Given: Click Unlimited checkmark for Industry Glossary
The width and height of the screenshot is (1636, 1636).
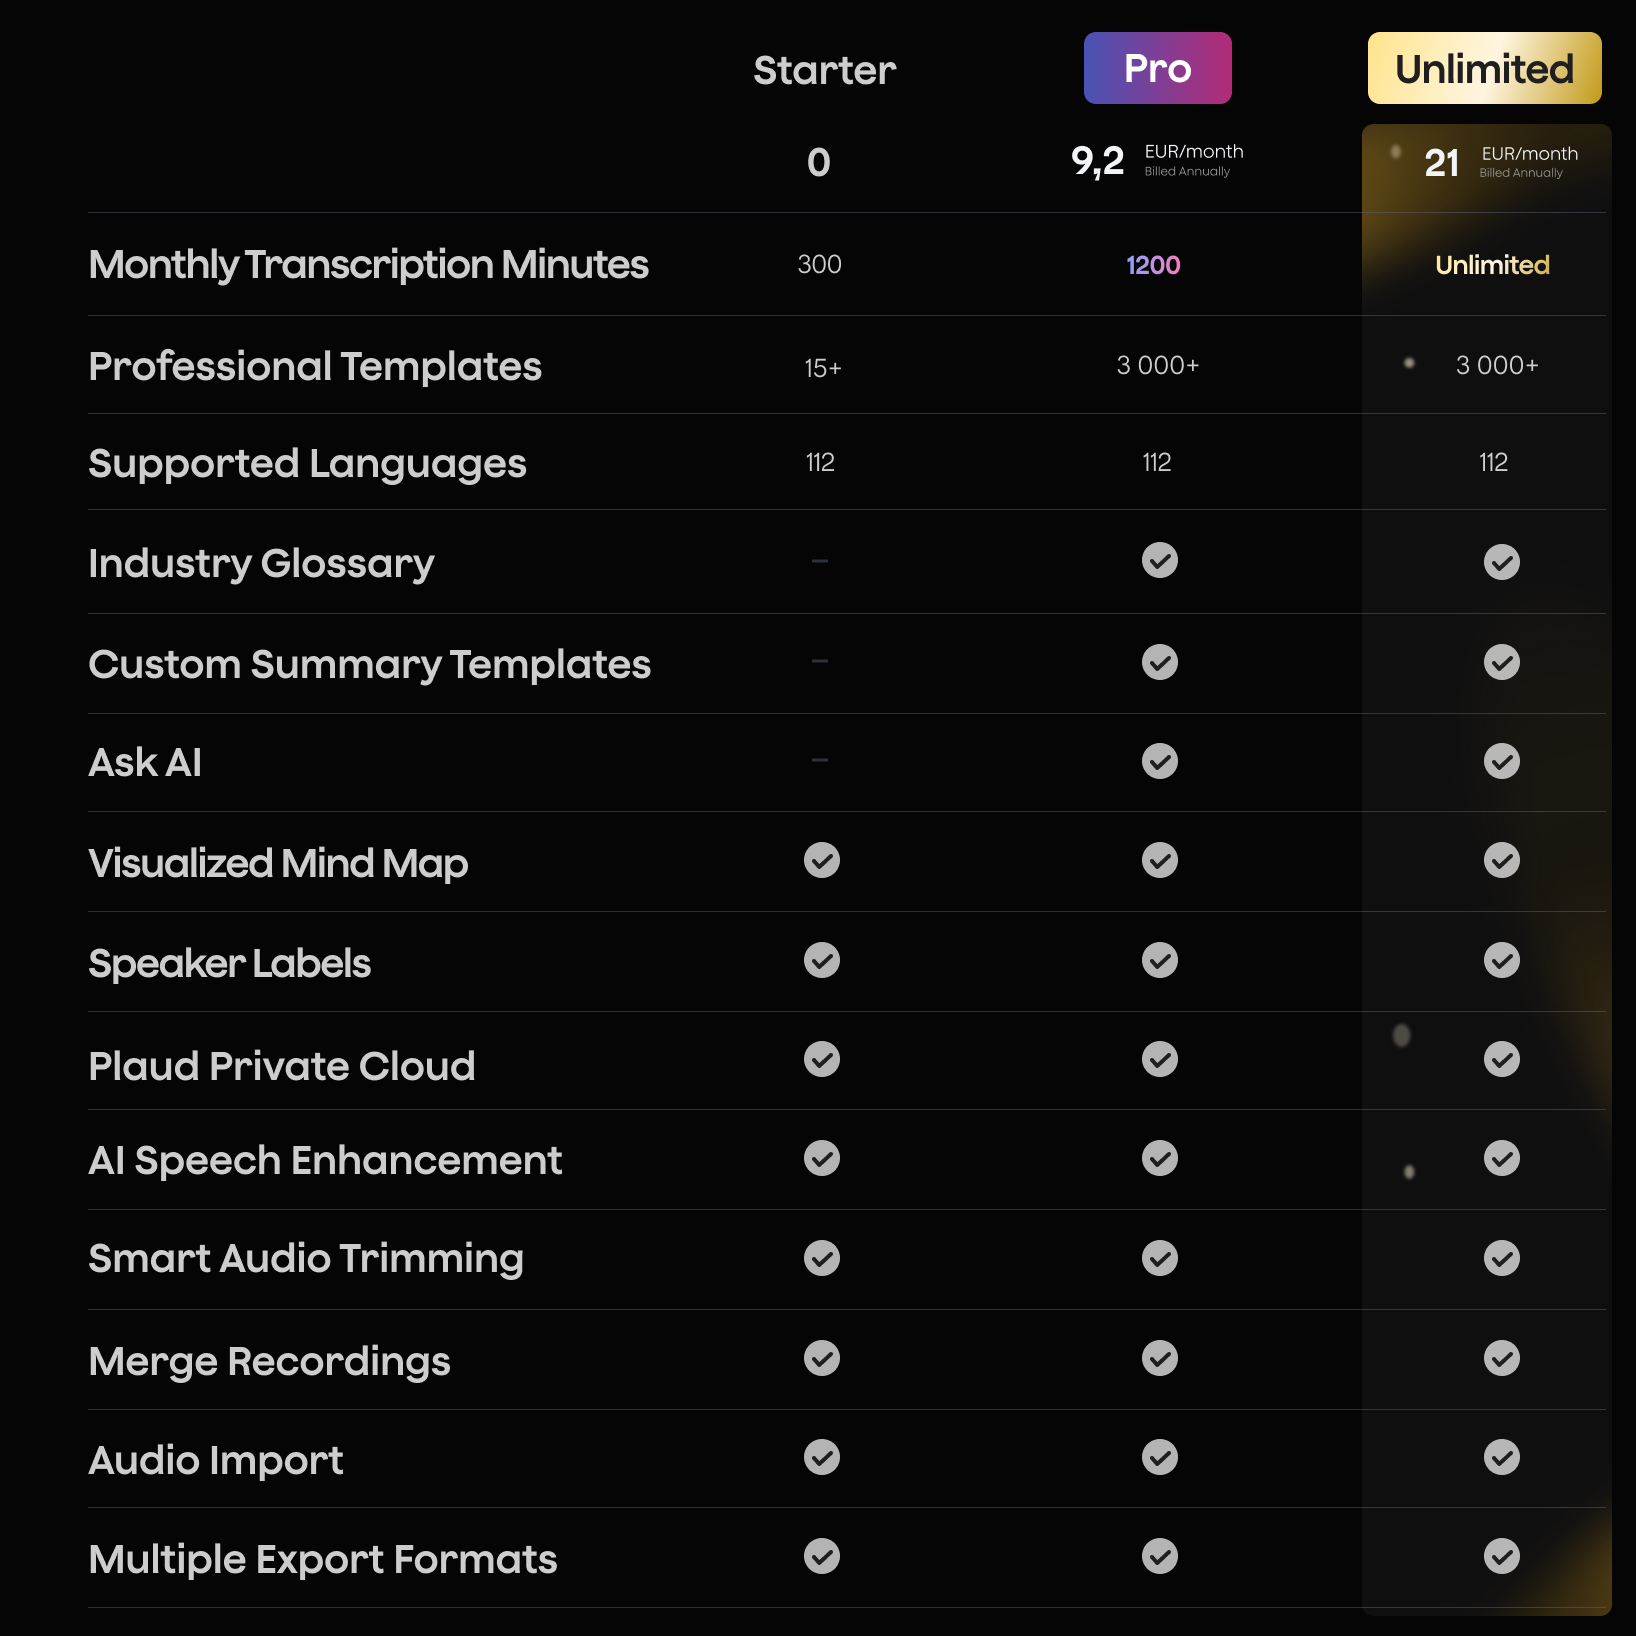Looking at the screenshot, I should (1501, 562).
